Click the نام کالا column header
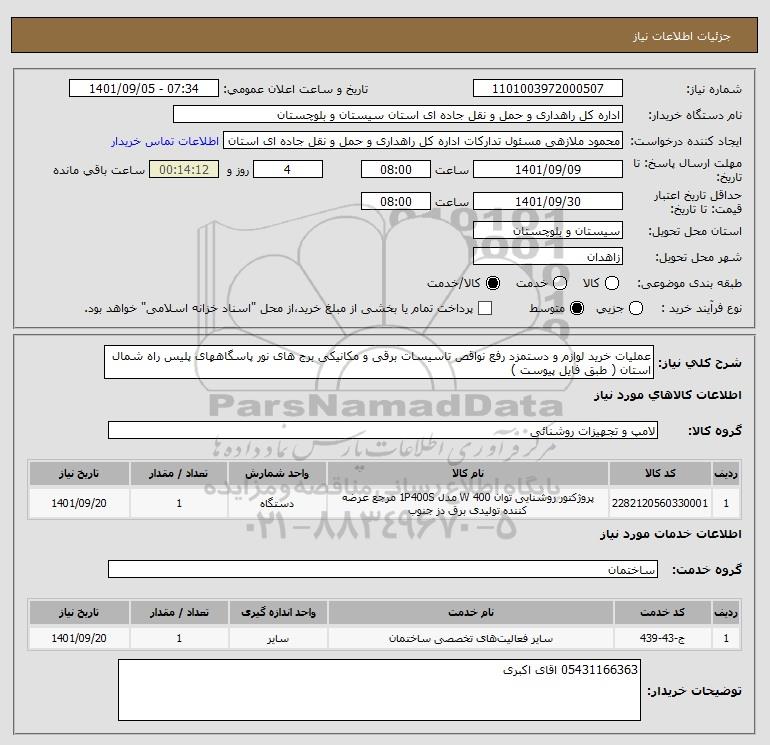The image size is (770, 745). (468, 473)
